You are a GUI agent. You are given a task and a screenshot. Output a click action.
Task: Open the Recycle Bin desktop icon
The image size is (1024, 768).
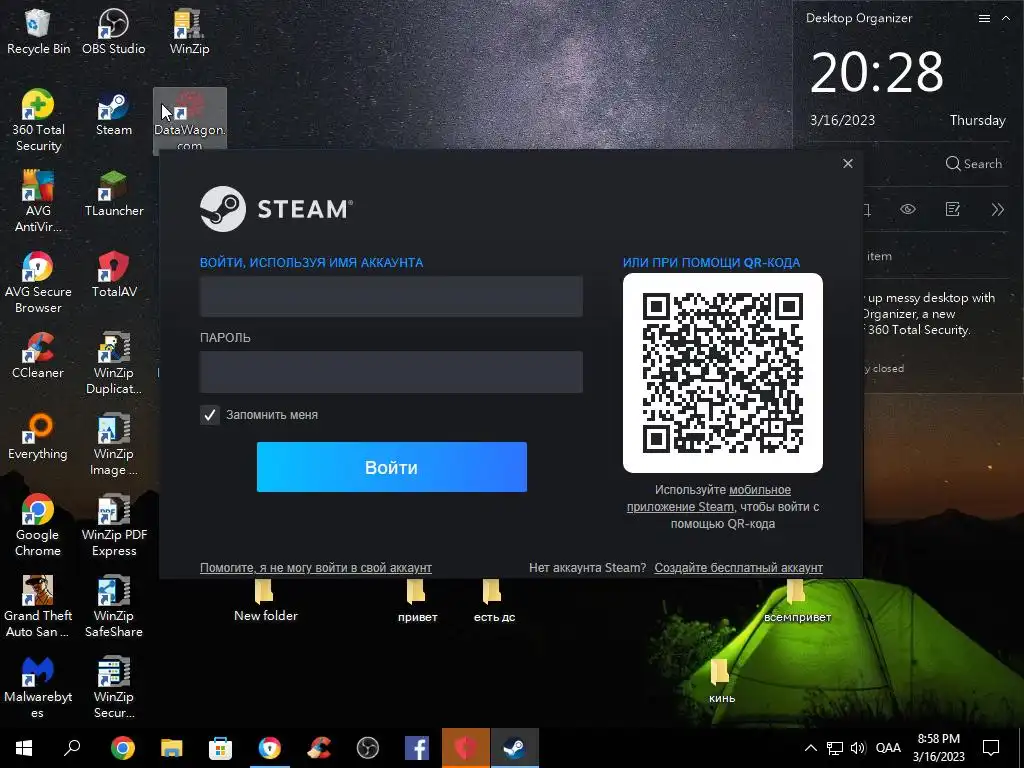pyautogui.click(x=38, y=31)
